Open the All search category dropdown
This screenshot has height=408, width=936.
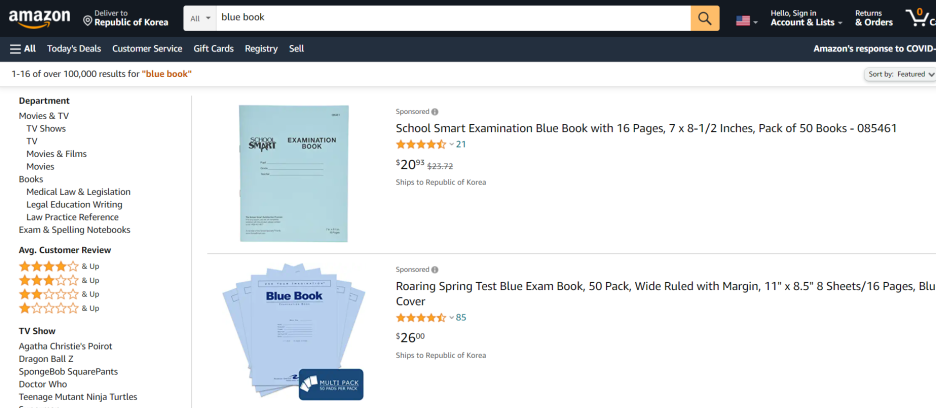(x=200, y=19)
